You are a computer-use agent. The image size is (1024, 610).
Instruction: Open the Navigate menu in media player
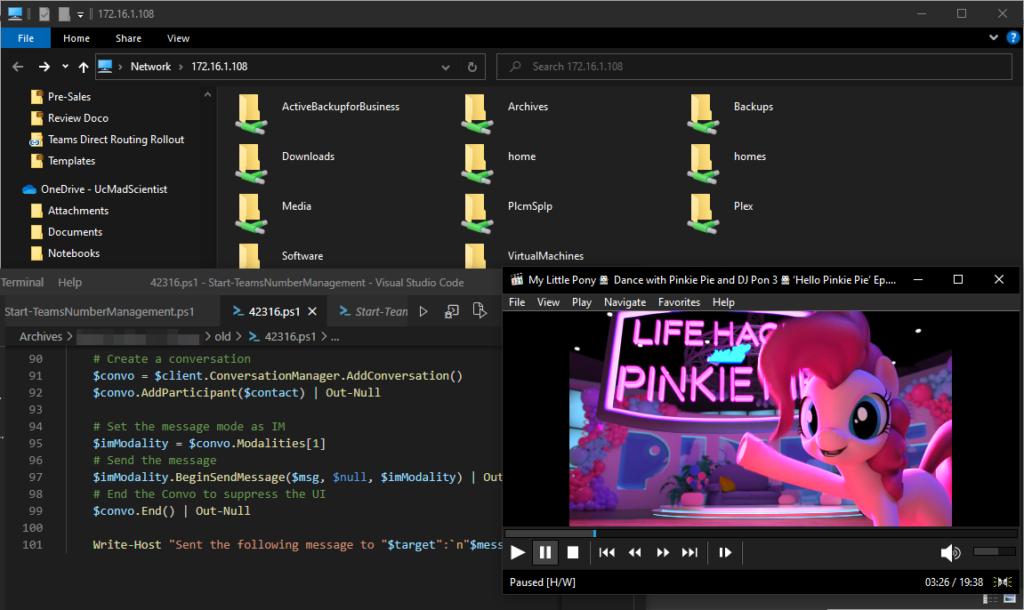[x=625, y=302]
